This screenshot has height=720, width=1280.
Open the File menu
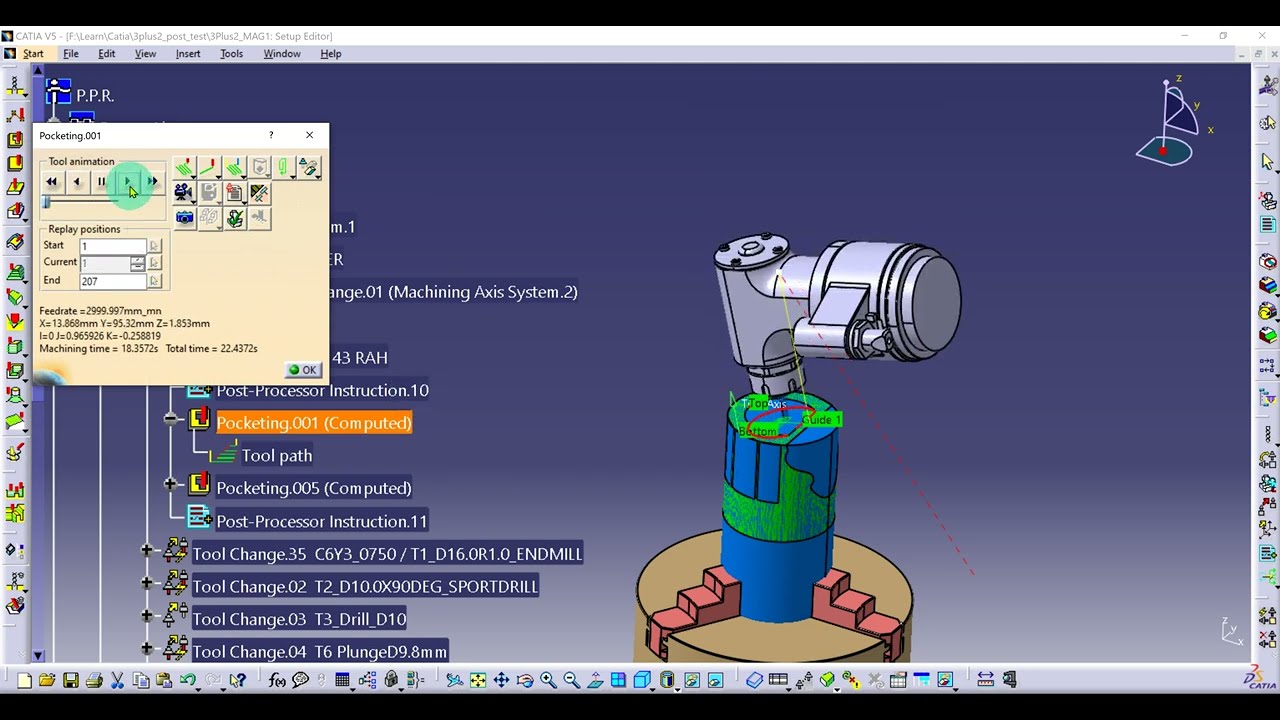pos(71,54)
